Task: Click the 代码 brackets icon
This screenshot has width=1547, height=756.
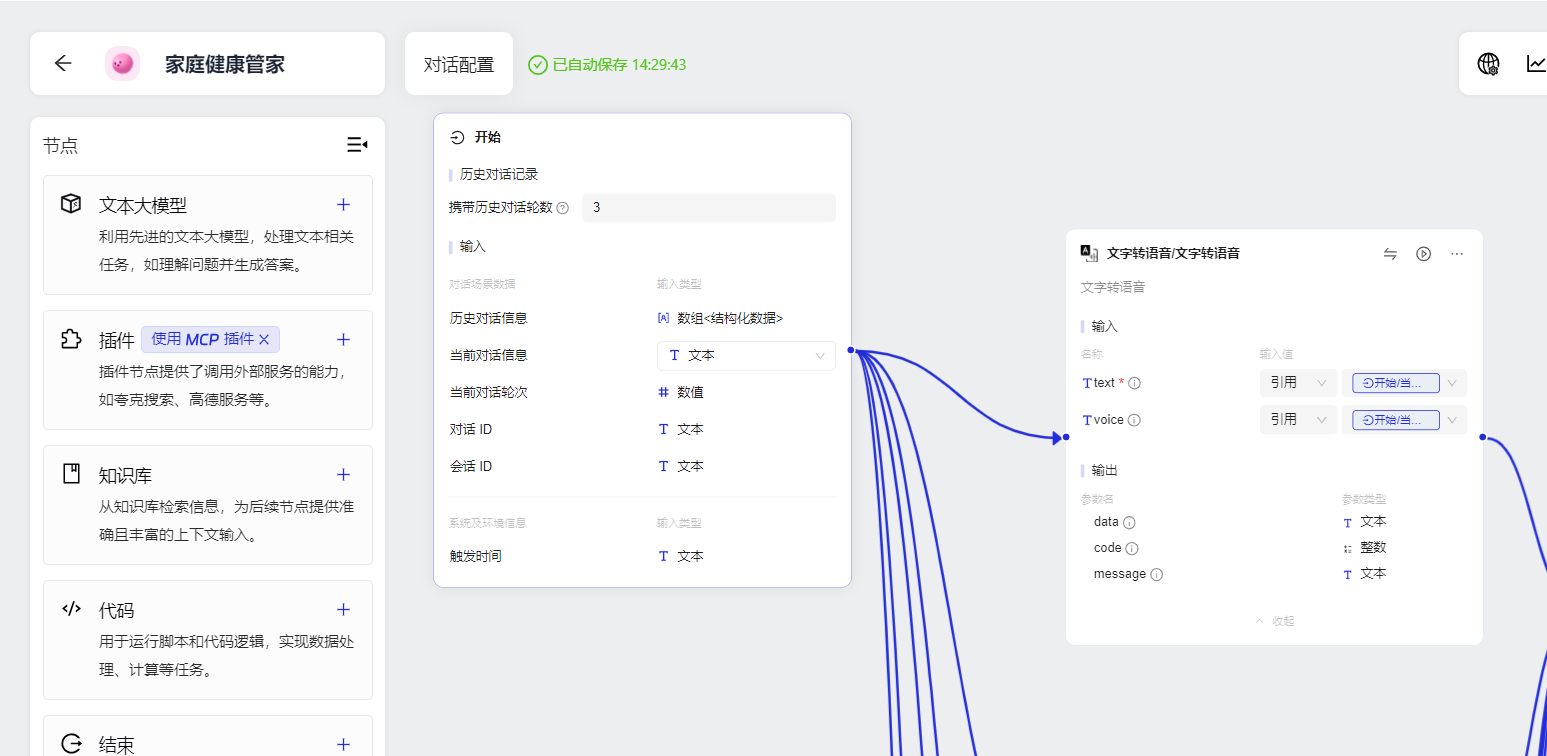Action: 71,608
